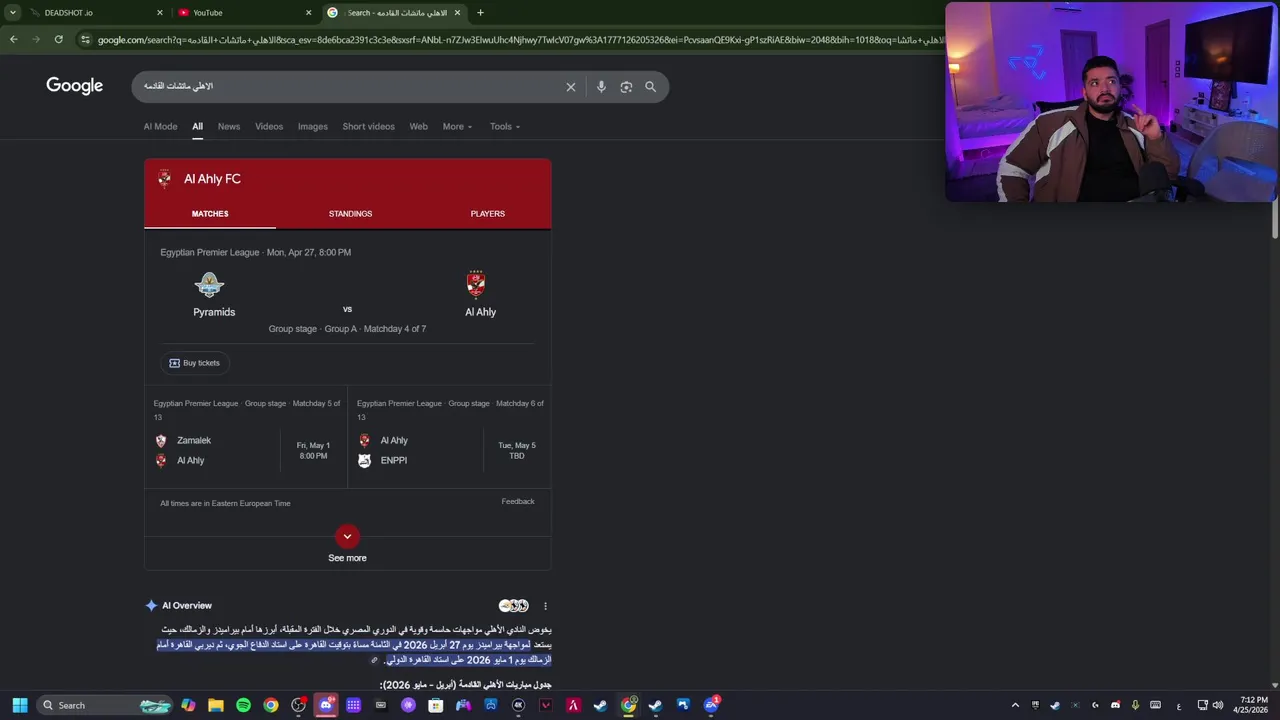View site information icon in address bar
The width and height of the screenshot is (1280, 720).
coord(86,40)
